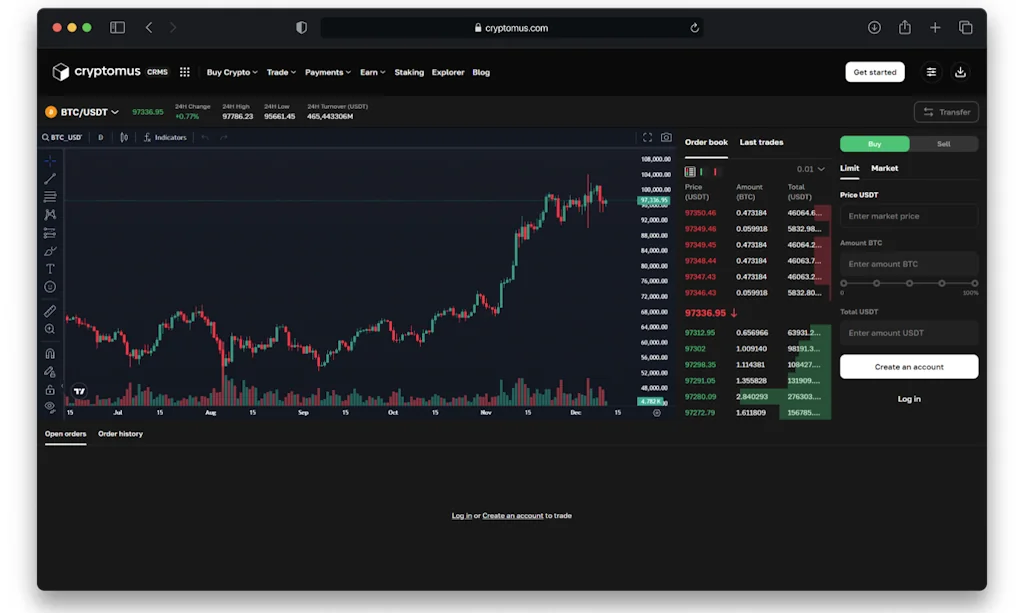Open the Order history tab

120,434
